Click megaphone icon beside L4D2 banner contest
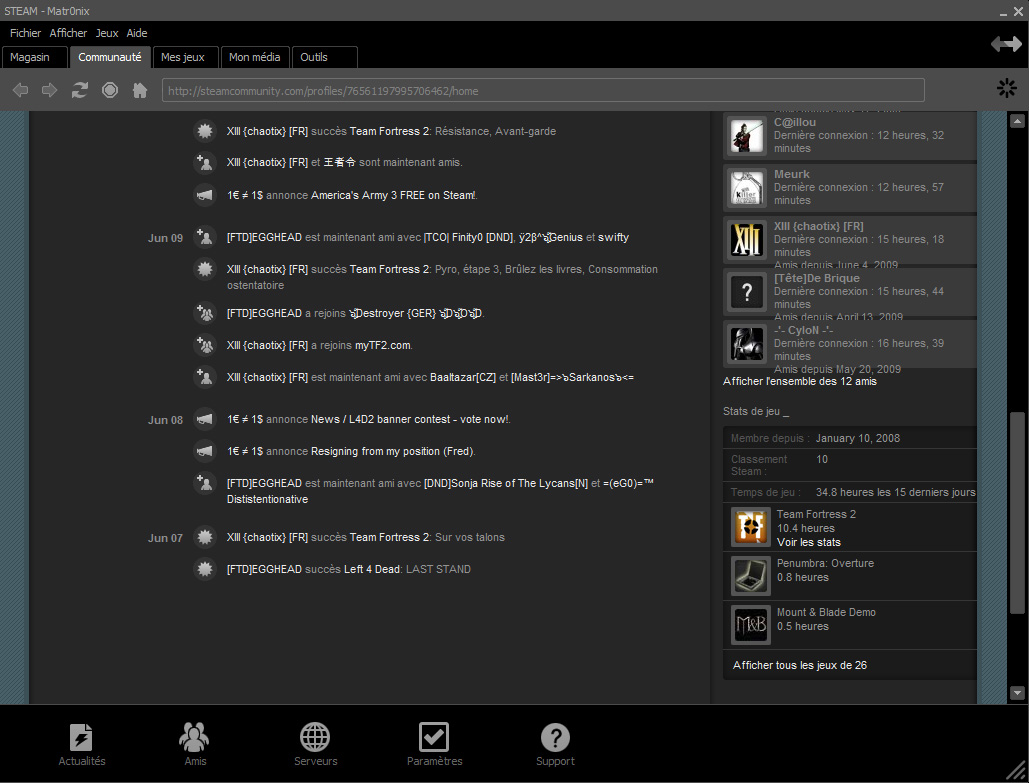The image size is (1029, 783). click(x=205, y=419)
